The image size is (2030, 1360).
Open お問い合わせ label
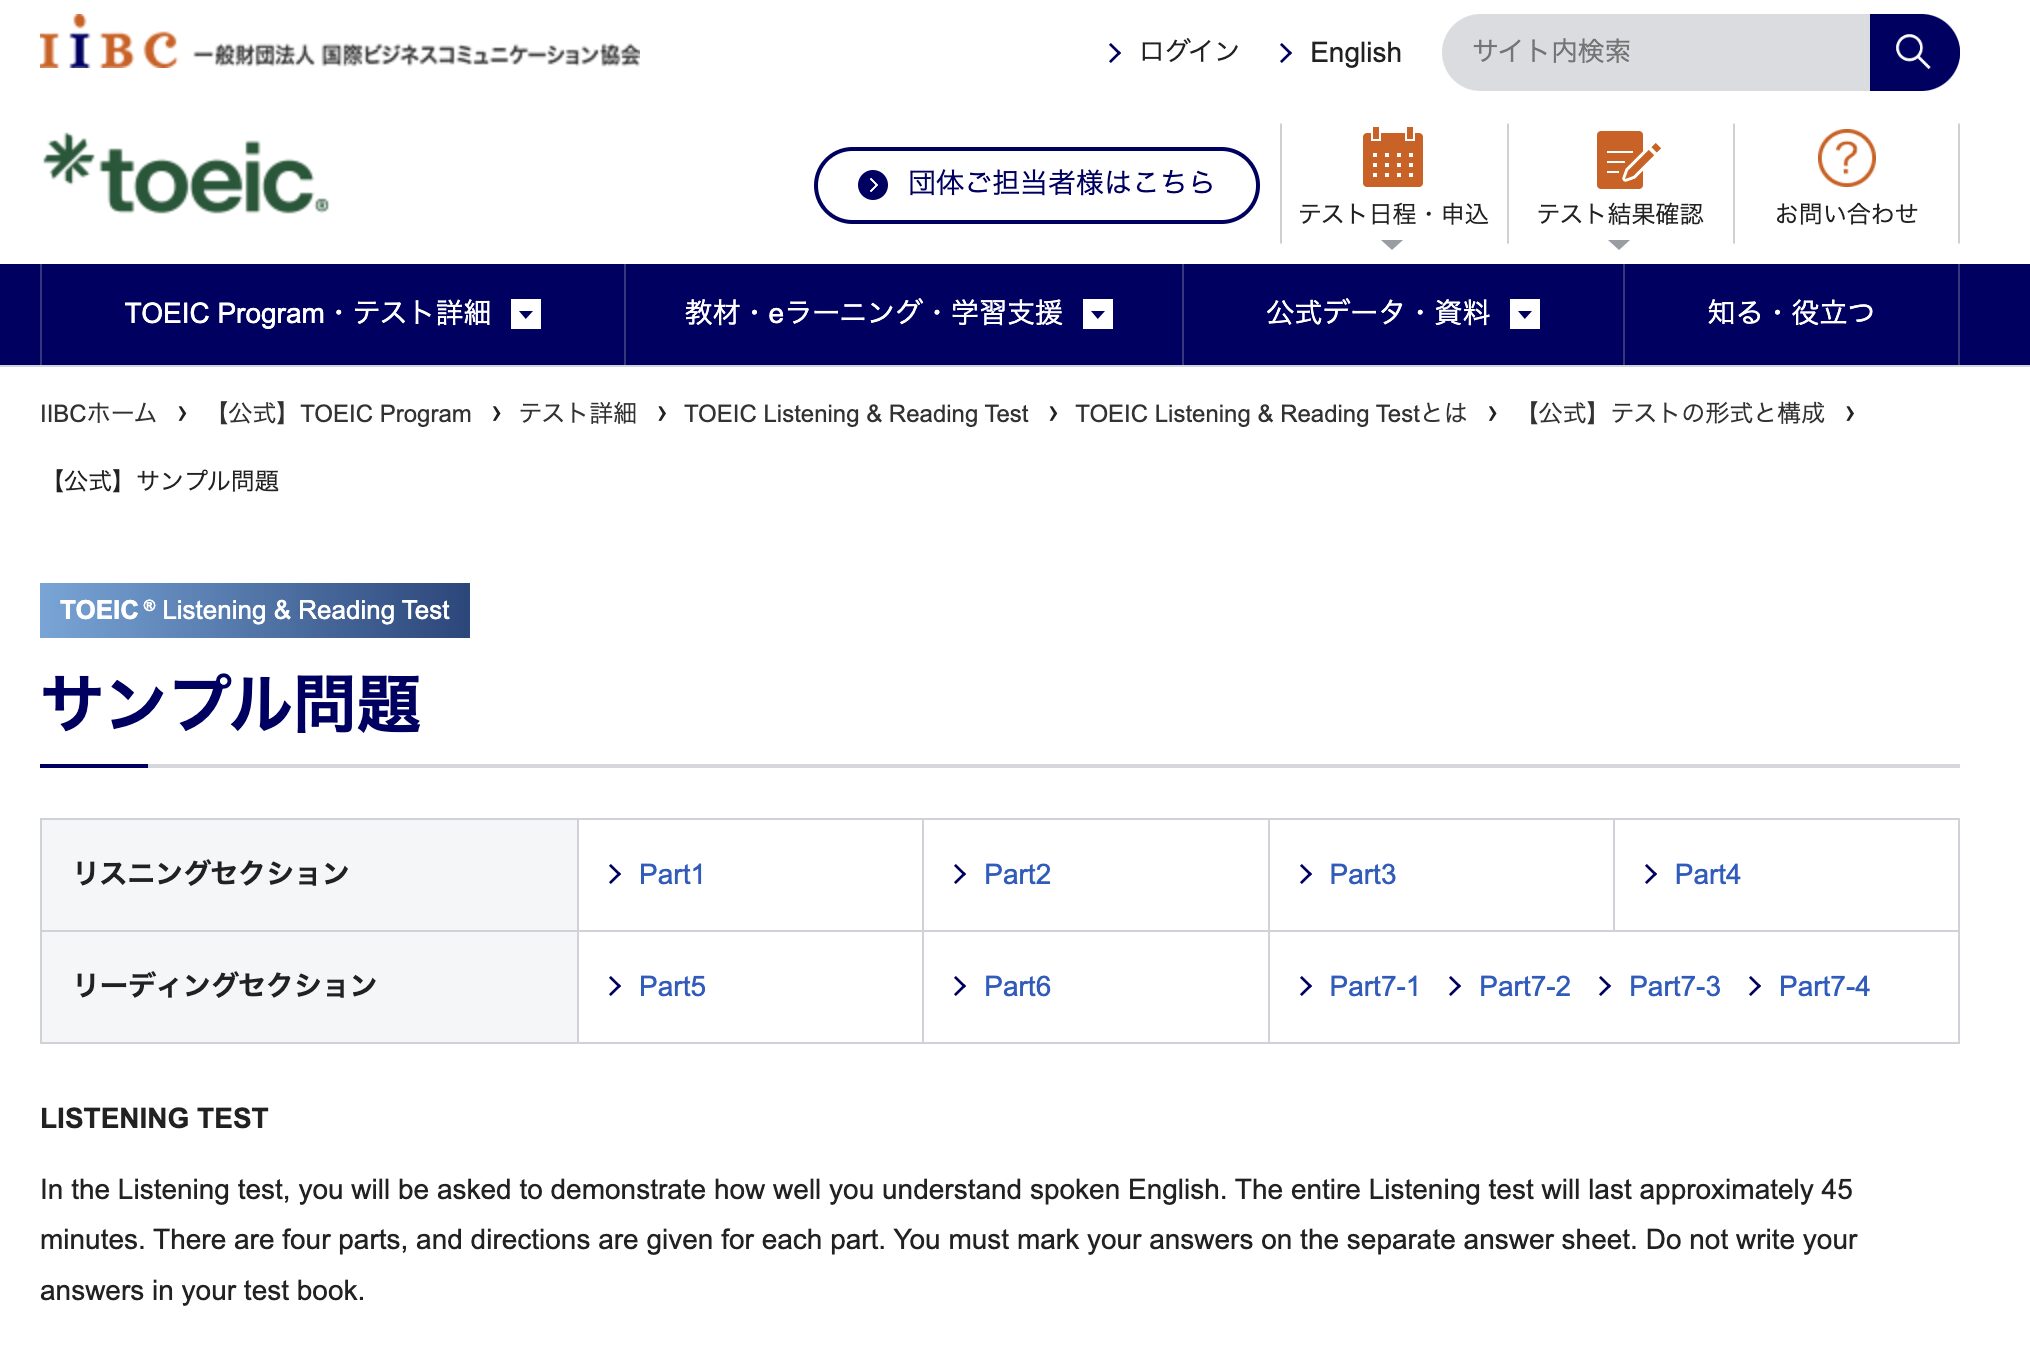(1846, 214)
